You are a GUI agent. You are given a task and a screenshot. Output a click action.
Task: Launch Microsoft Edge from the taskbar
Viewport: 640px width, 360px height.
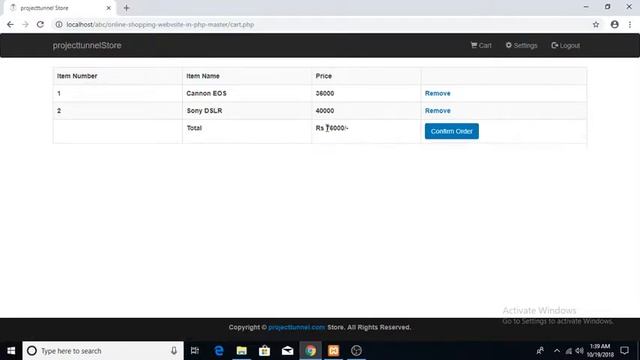[219, 351]
